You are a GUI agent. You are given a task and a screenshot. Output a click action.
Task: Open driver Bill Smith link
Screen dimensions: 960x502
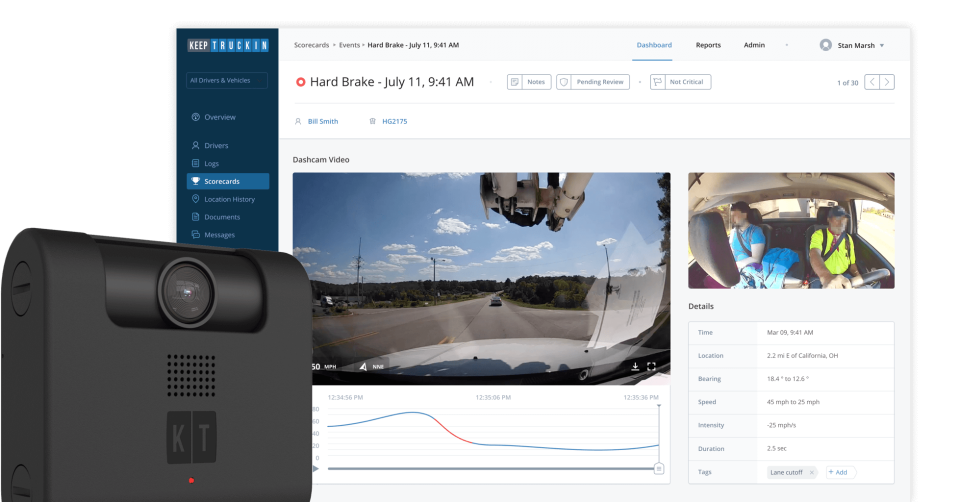tap(323, 121)
